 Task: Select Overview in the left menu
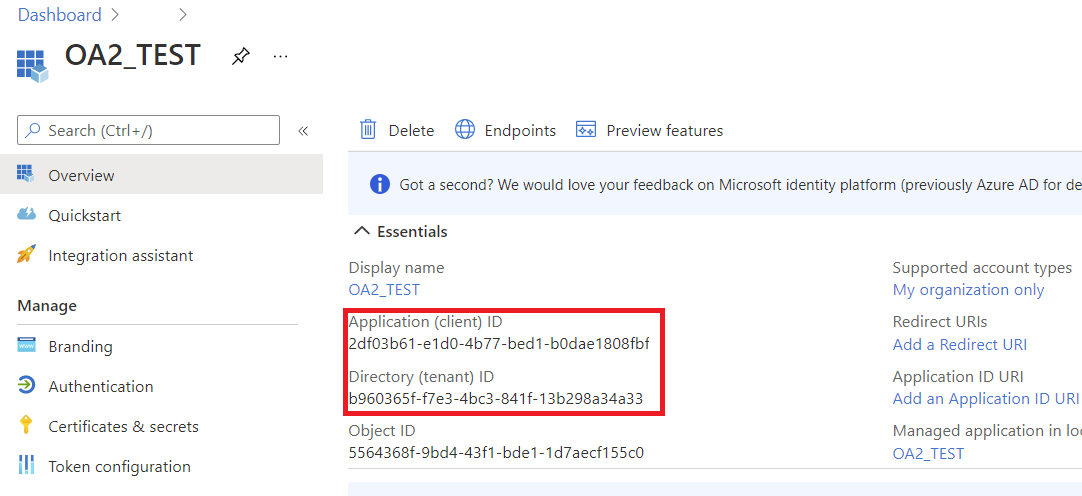coord(81,175)
